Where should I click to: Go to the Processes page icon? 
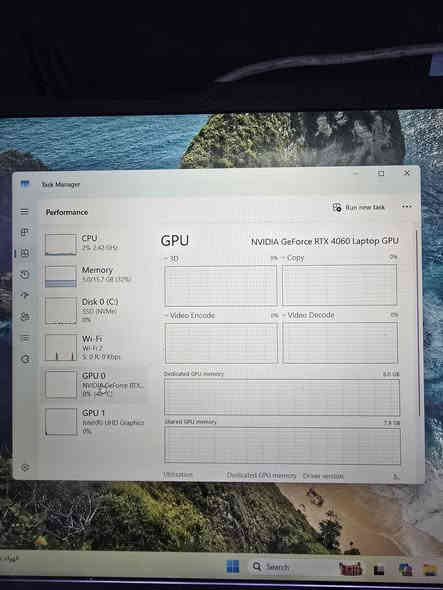tap(24, 232)
